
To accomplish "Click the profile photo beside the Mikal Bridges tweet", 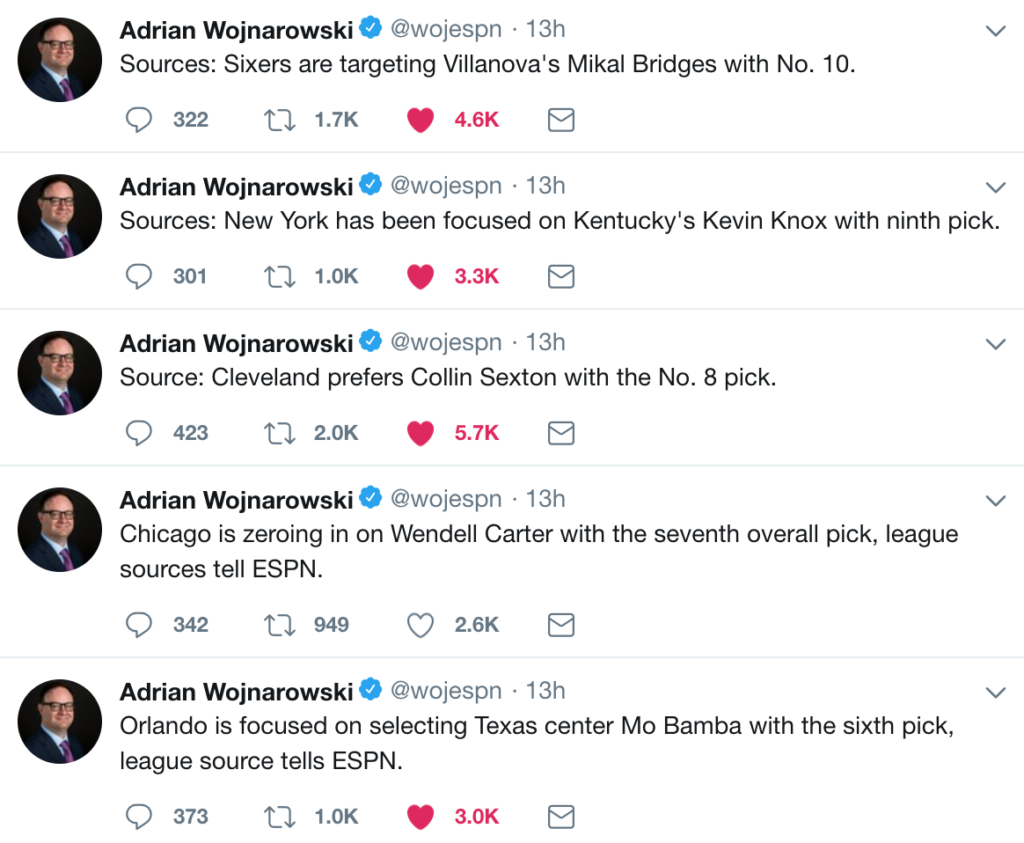I will pyautogui.click(x=60, y=59).
